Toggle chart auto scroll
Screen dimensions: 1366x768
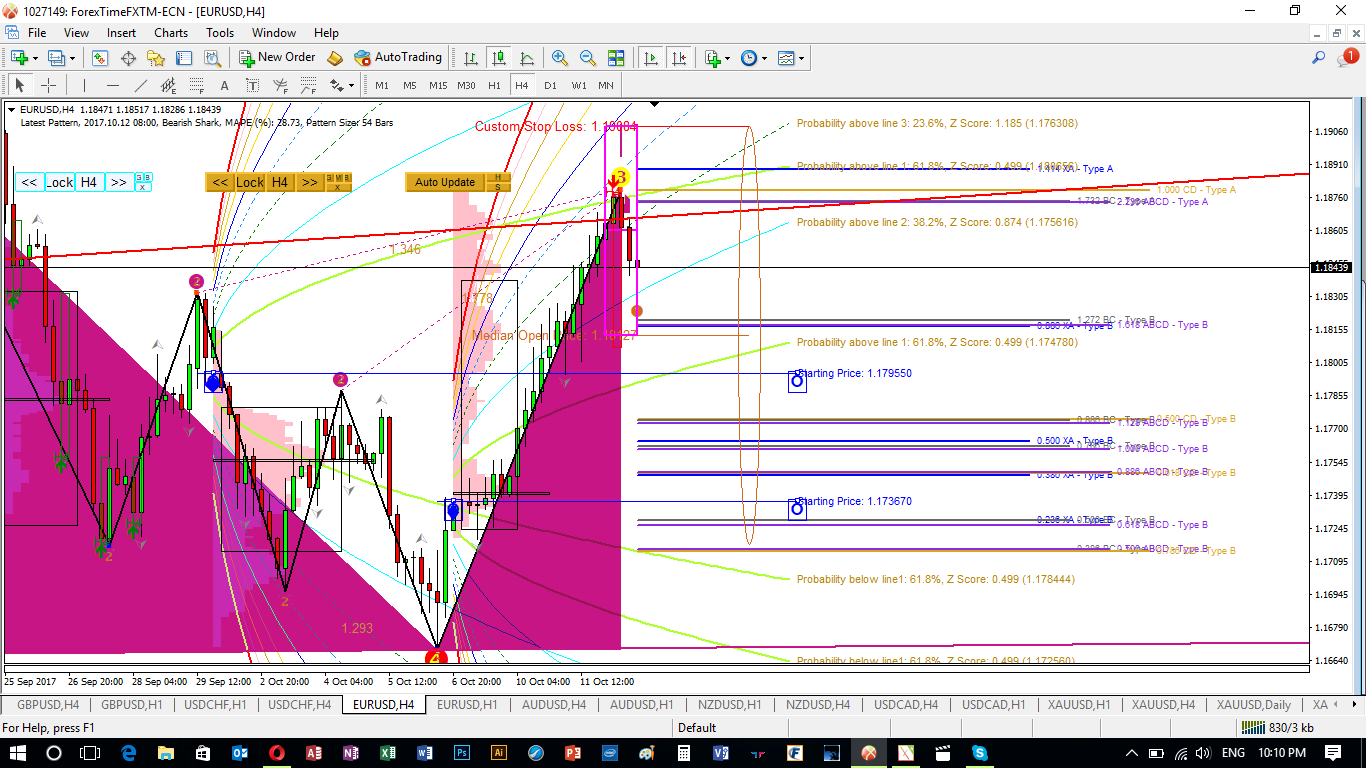coord(651,58)
